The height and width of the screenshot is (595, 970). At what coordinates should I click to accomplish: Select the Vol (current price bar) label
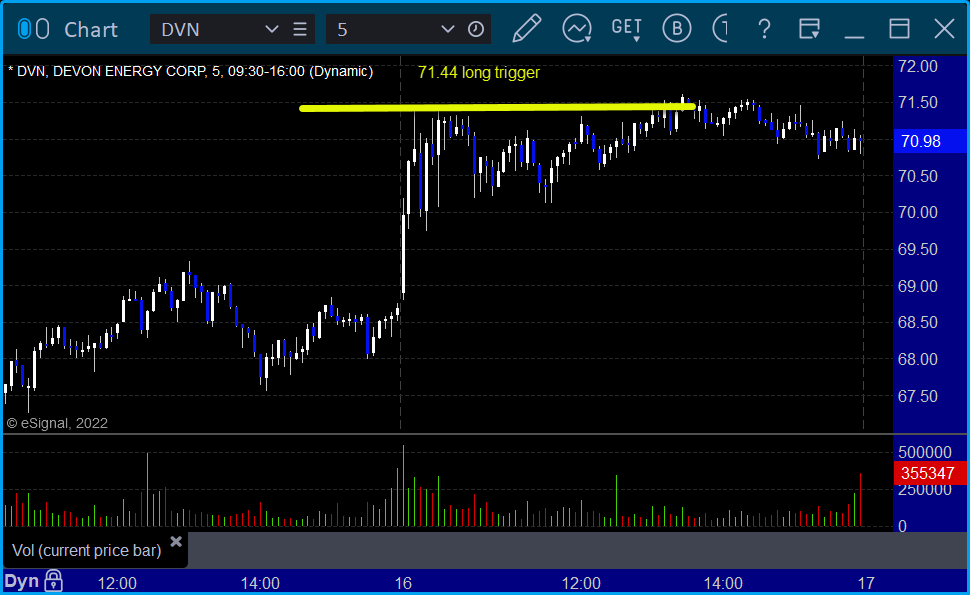click(87, 550)
